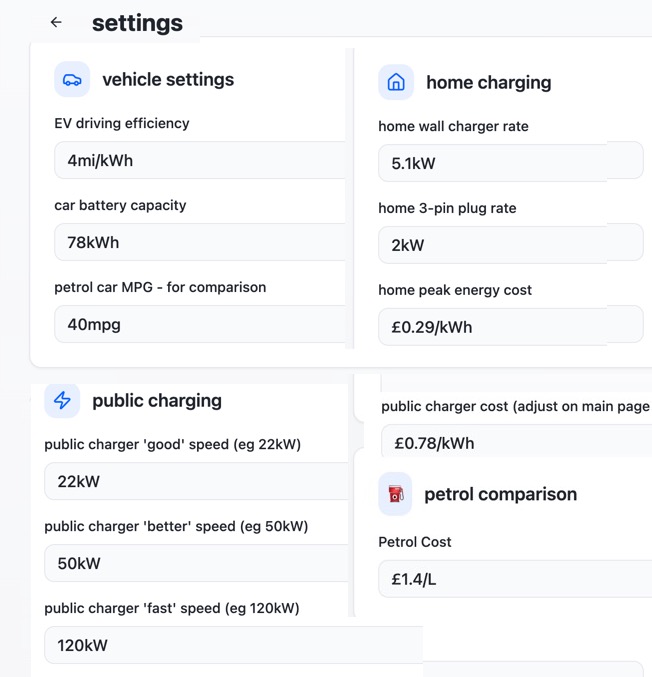The image size is (652, 677).
Task: Select the 'good' speed 22kW field
Action: coord(195,481)
